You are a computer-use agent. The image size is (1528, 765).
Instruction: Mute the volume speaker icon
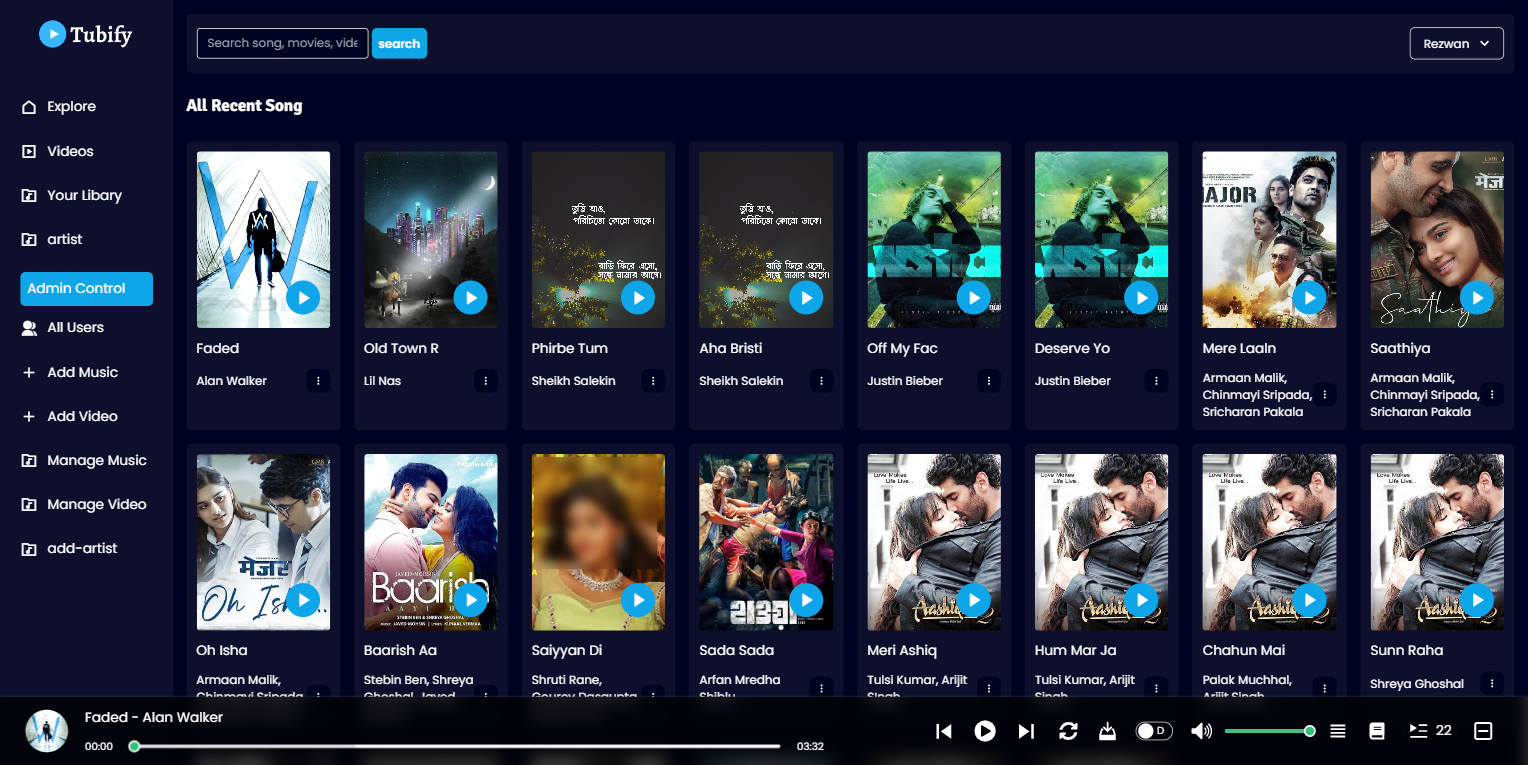click(1201, 731)
